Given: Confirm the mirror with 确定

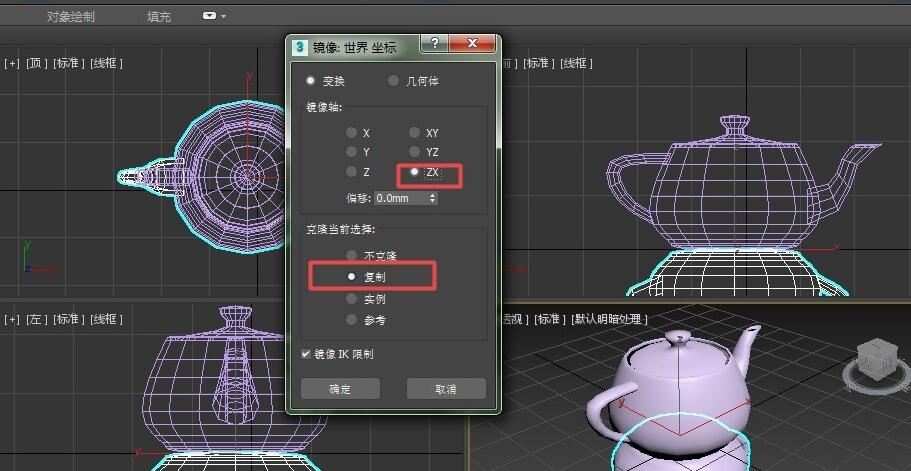Looking at the screenshot, I should [x=340, y=389].
